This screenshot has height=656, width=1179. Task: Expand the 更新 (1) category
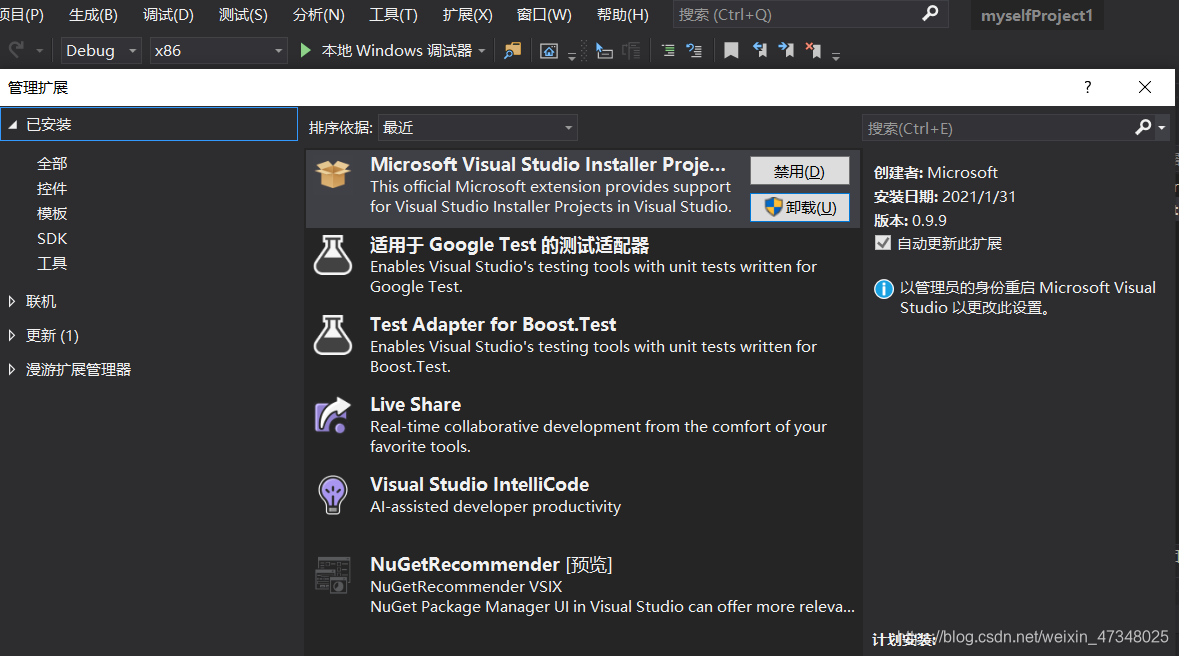(11, 336)
